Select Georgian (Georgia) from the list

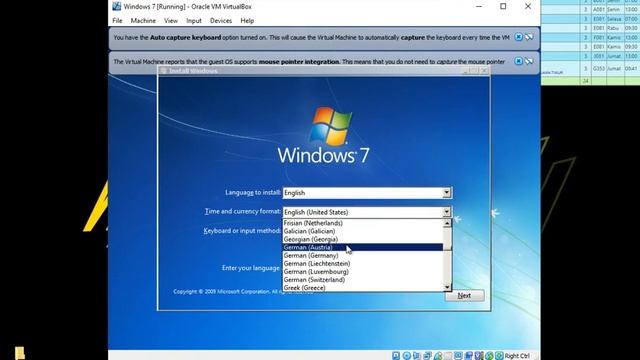(363, 239)
